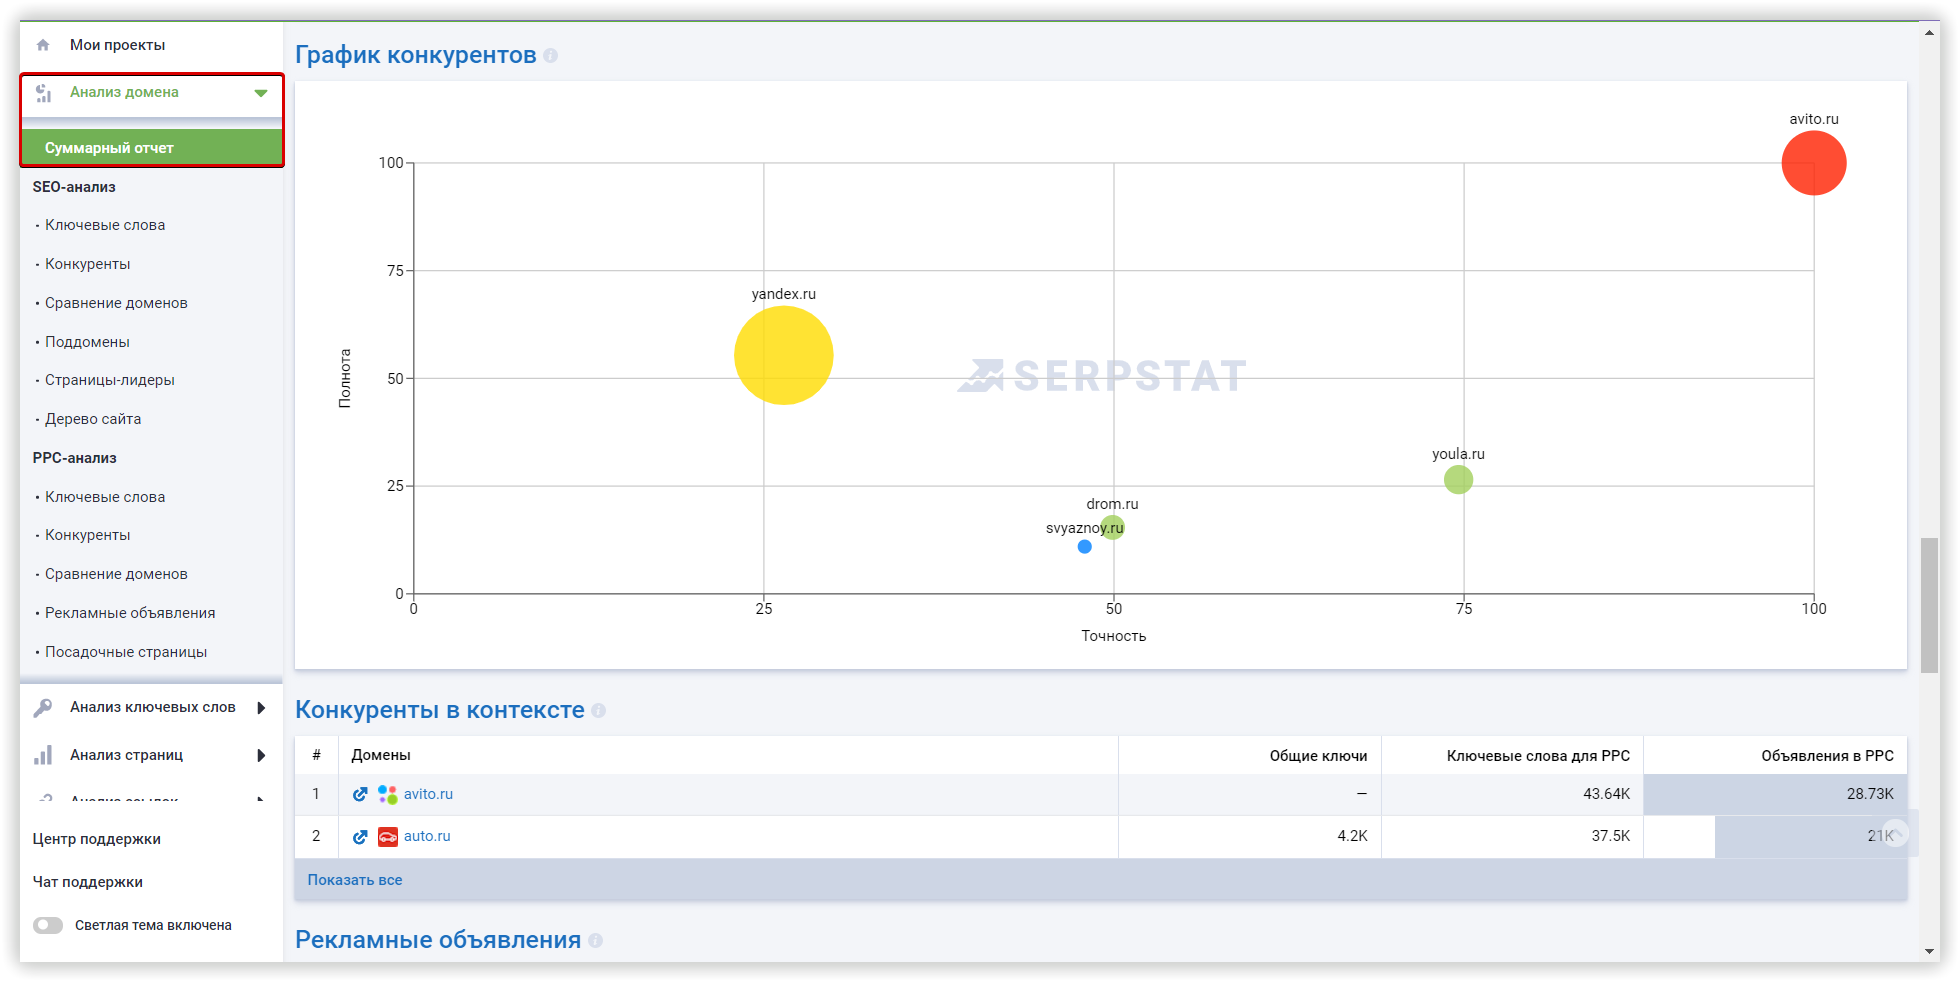This screenshot has height=982, width=1960.
Task: Click the avito.ru domain link
Action: (428, 794)
